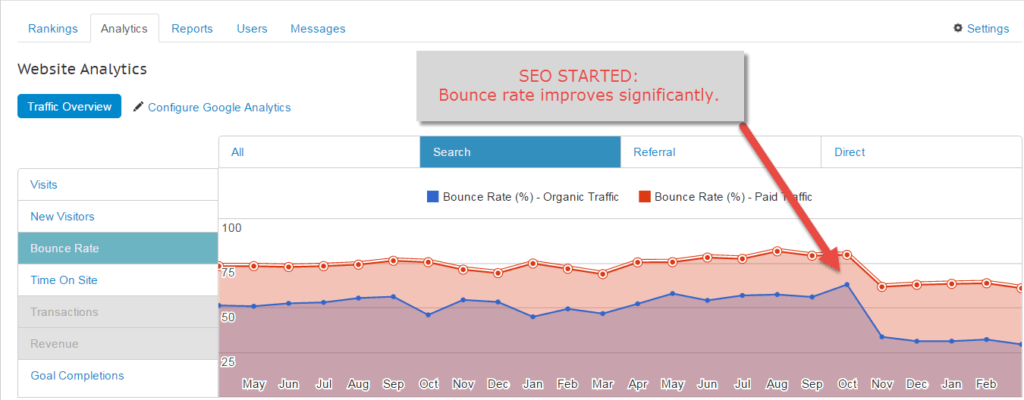
Task: Switch to the Rankings tab
Action: point(53,29)
